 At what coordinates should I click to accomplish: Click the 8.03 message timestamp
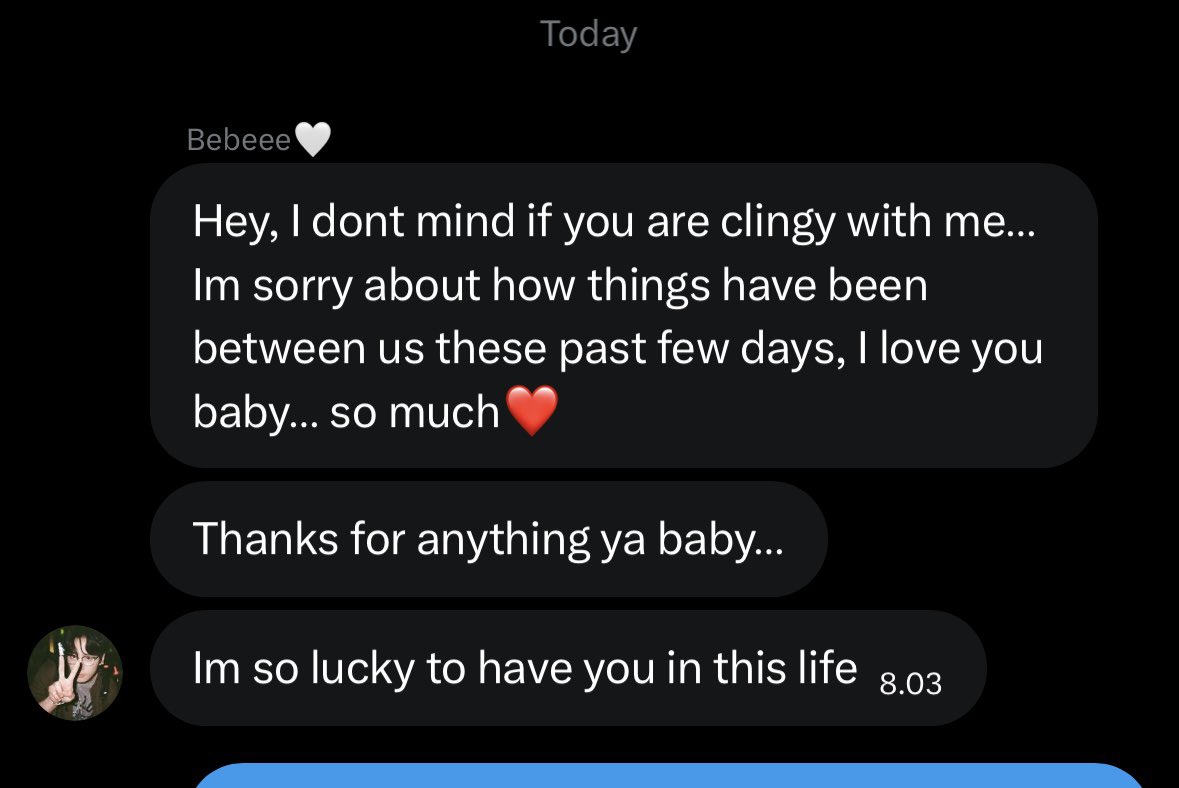[x=911, y=683]
